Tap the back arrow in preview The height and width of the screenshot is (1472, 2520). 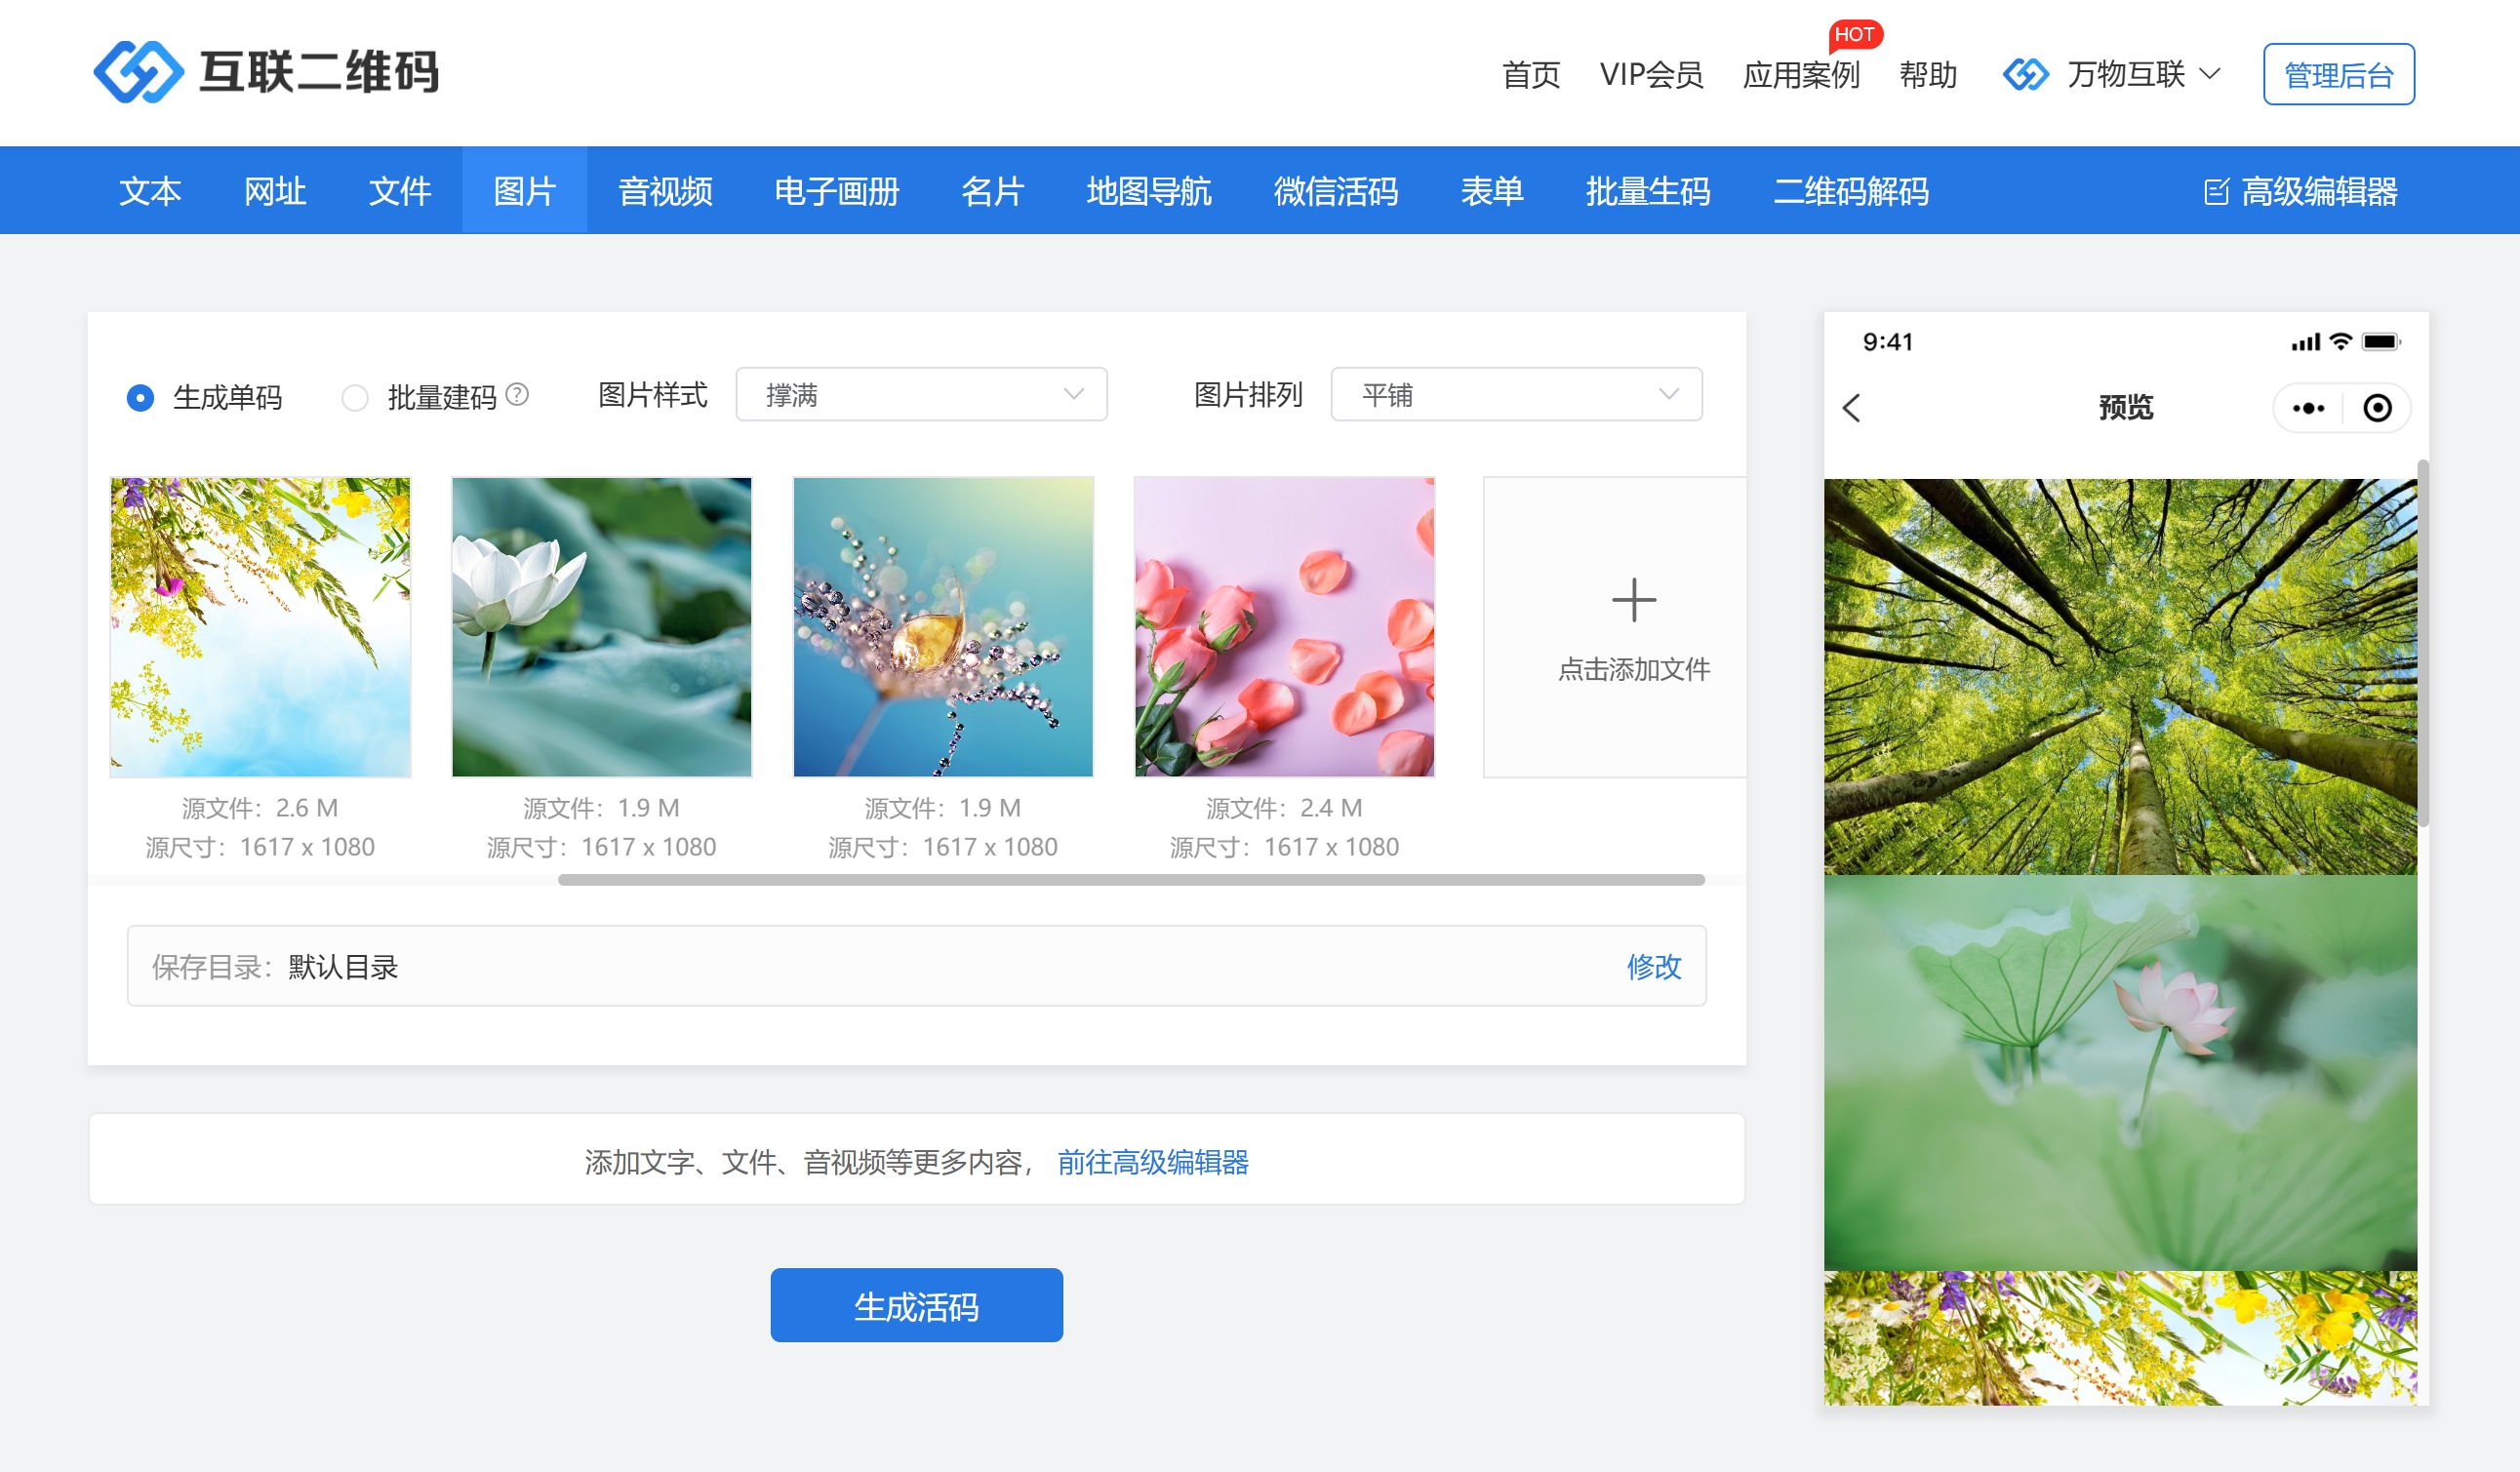[x=1851, y=408]
